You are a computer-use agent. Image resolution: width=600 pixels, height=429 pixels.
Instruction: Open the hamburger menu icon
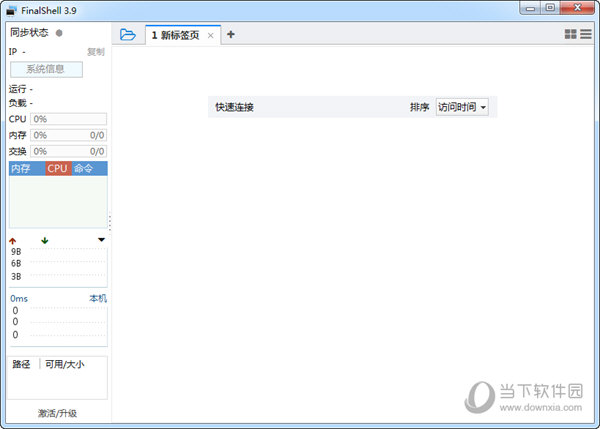(x=586, y=34)
